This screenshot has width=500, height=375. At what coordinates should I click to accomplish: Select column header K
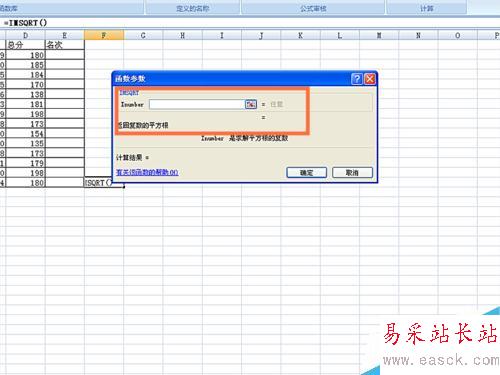coord(300,35)
